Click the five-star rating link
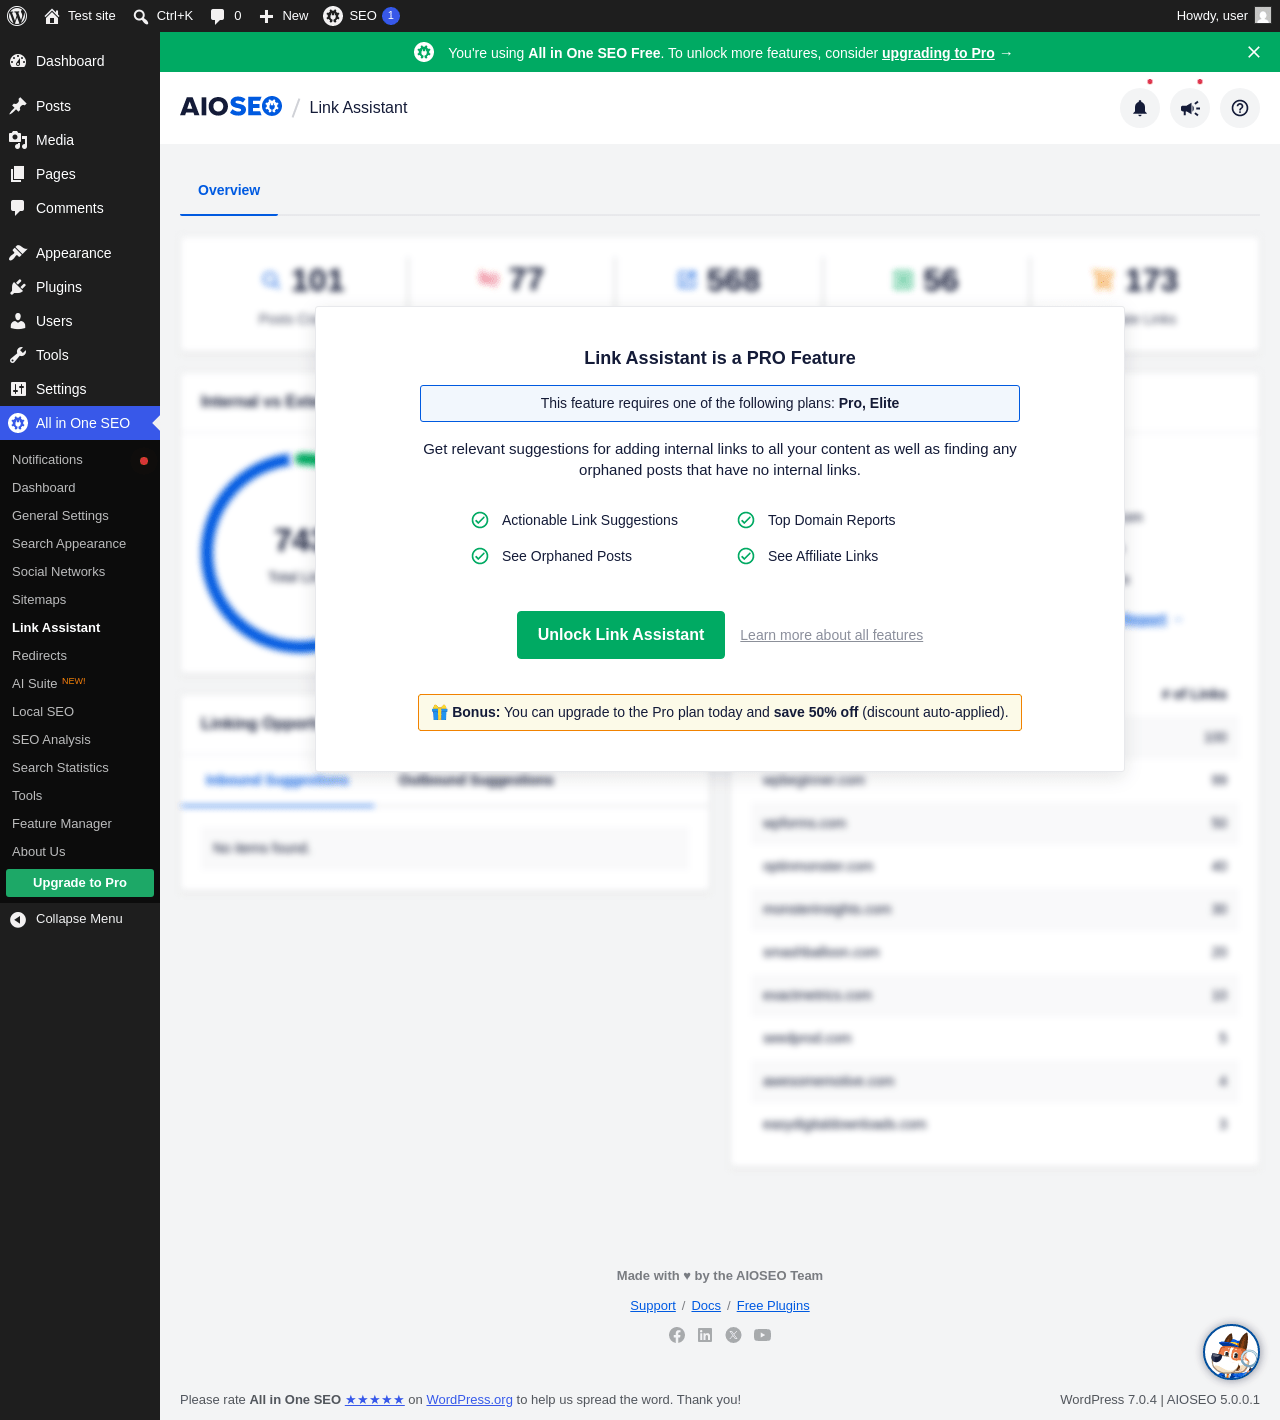Viewport: 1280px width, 1420px height. [375, 1400]
